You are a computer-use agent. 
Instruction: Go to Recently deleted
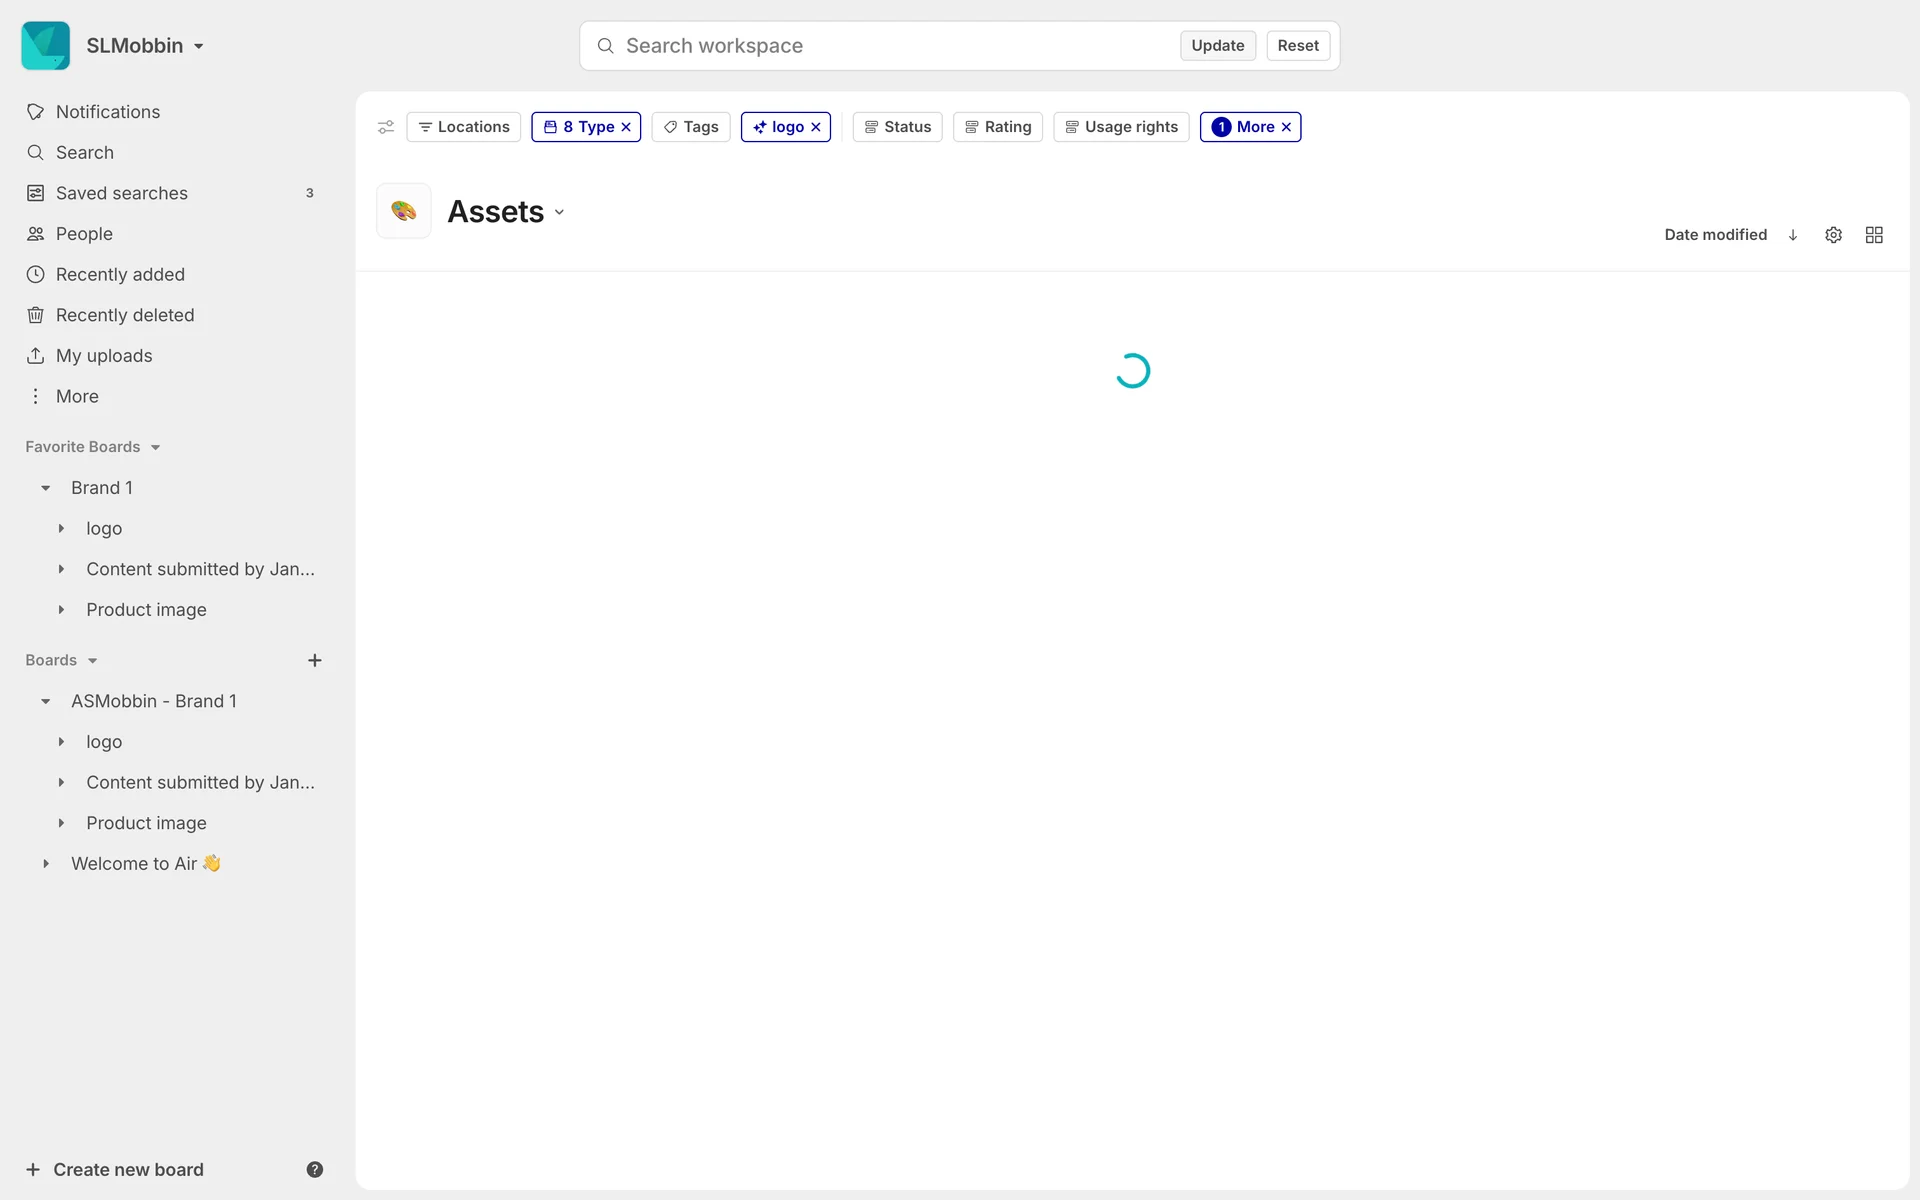(x=125, y=315)
